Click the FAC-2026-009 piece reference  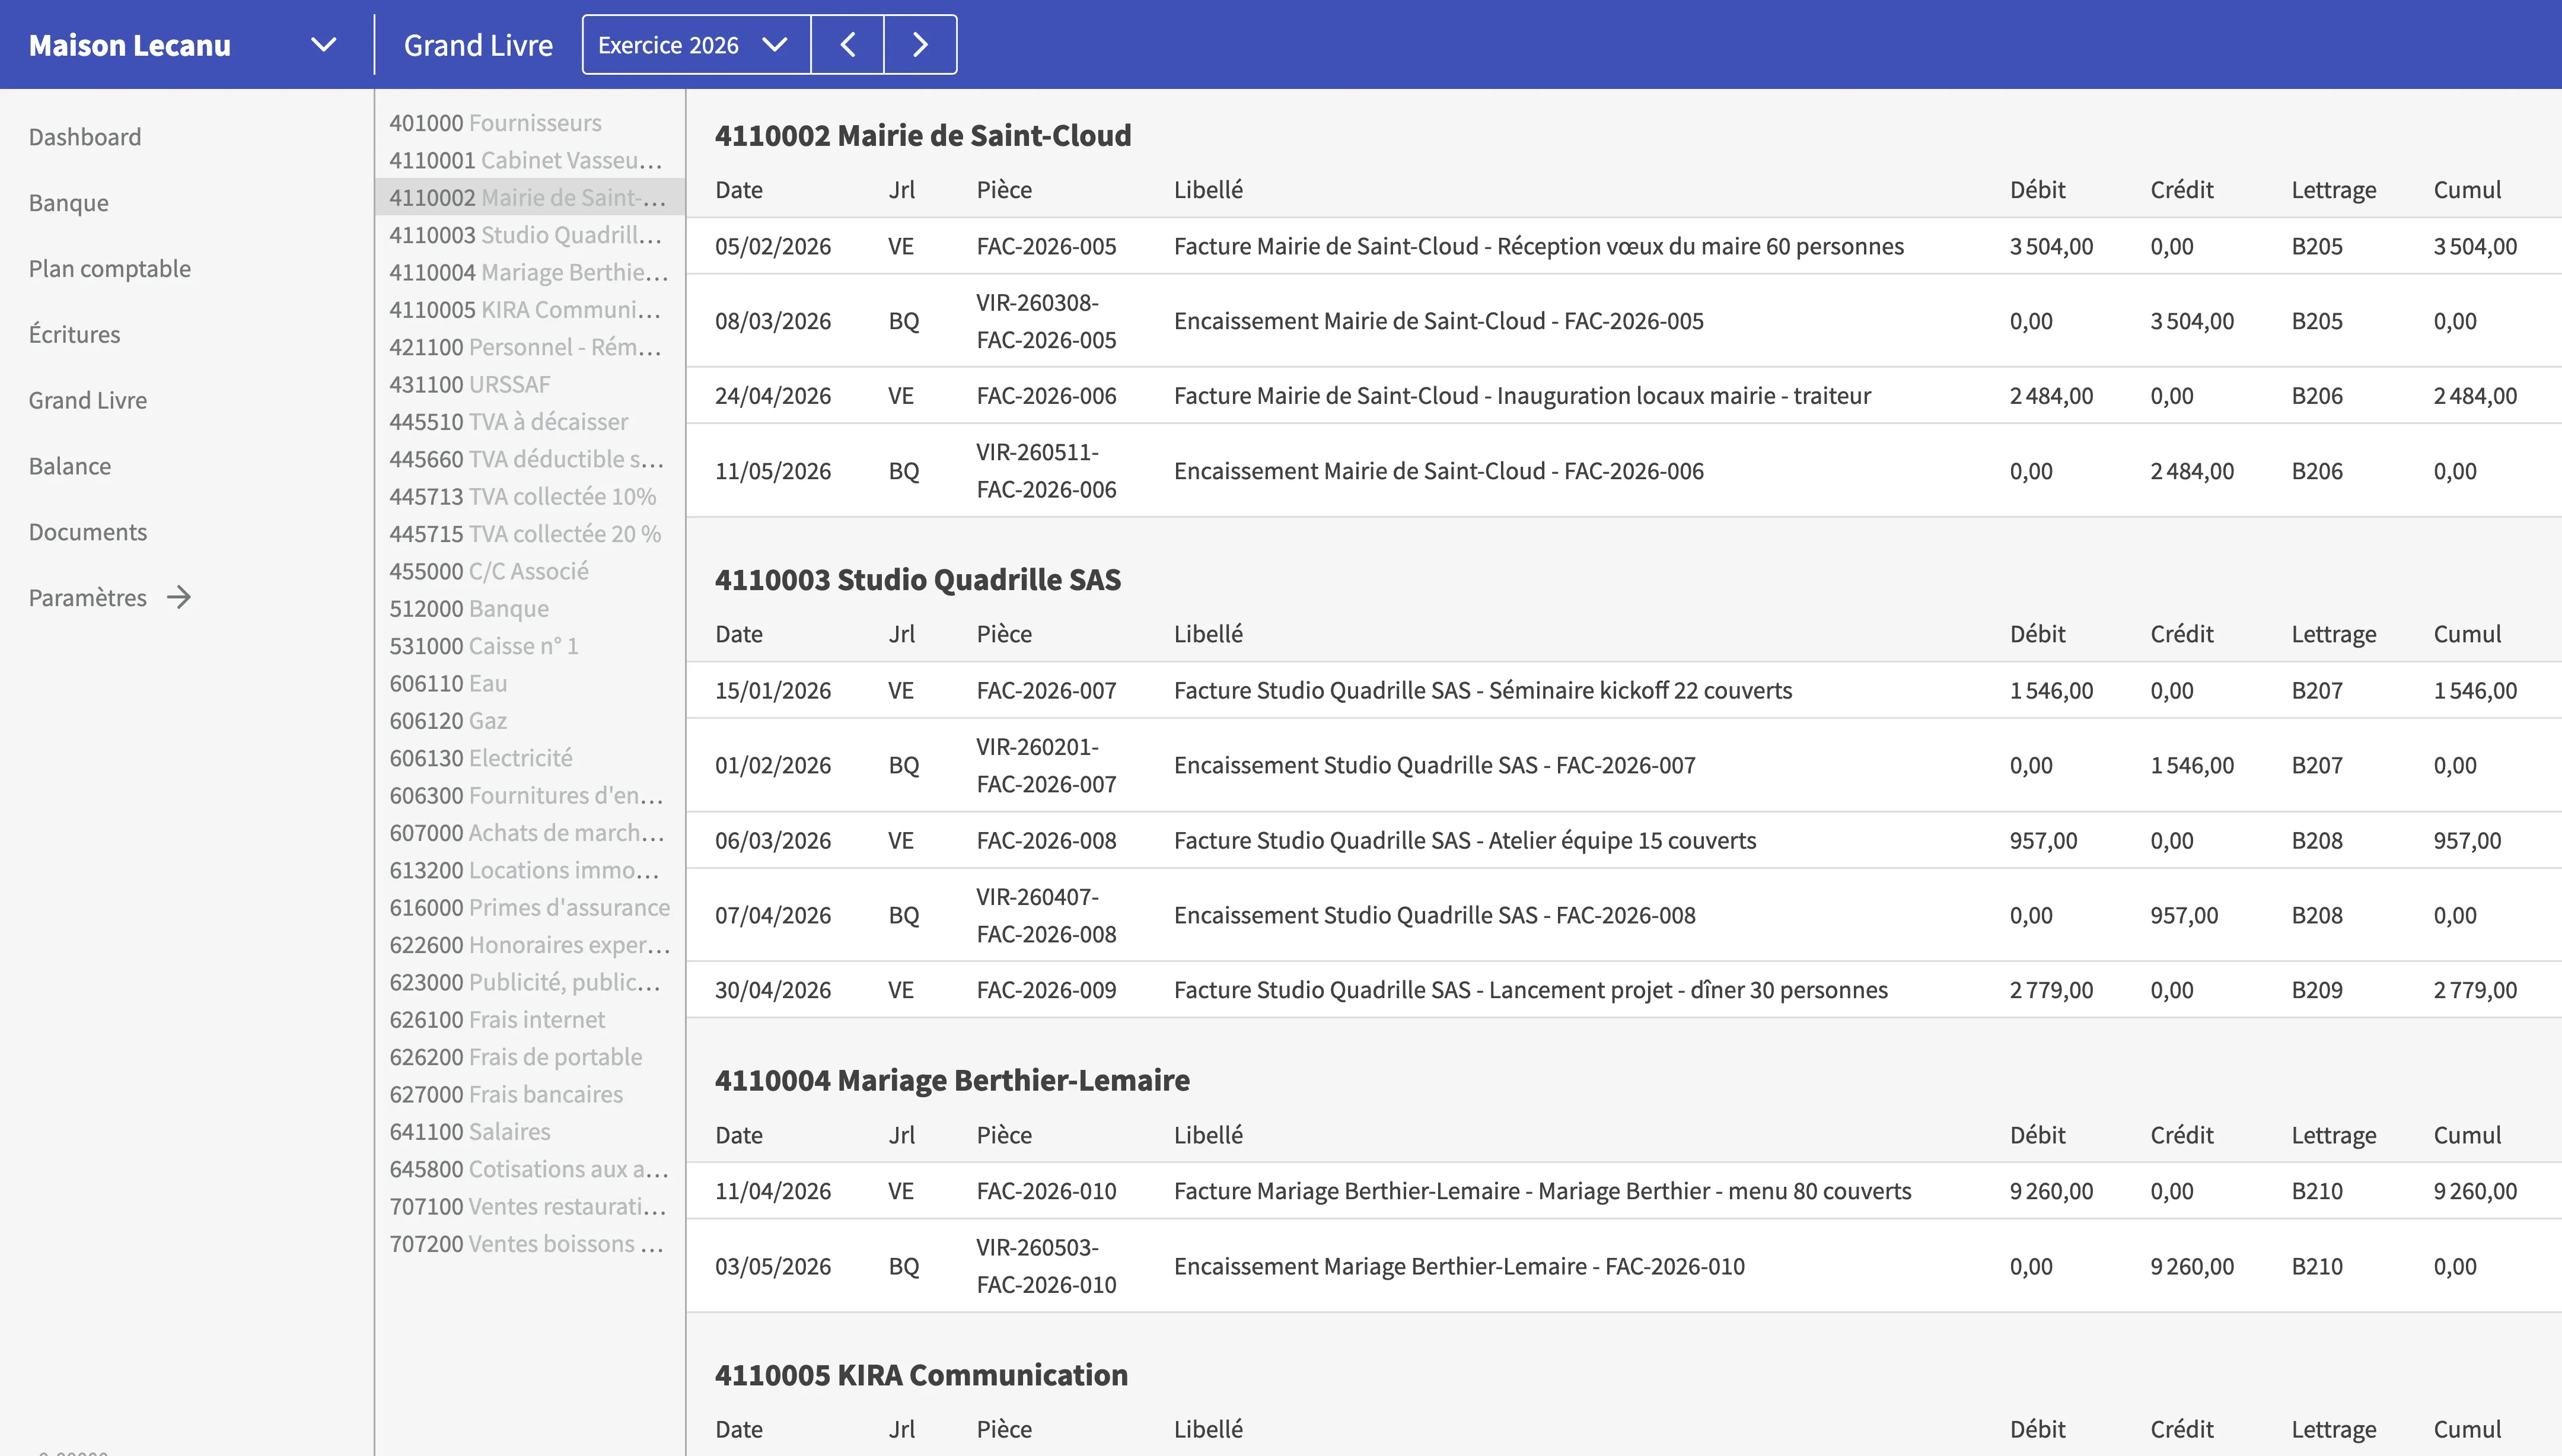pyautogui.click(x=1047, y=991)
